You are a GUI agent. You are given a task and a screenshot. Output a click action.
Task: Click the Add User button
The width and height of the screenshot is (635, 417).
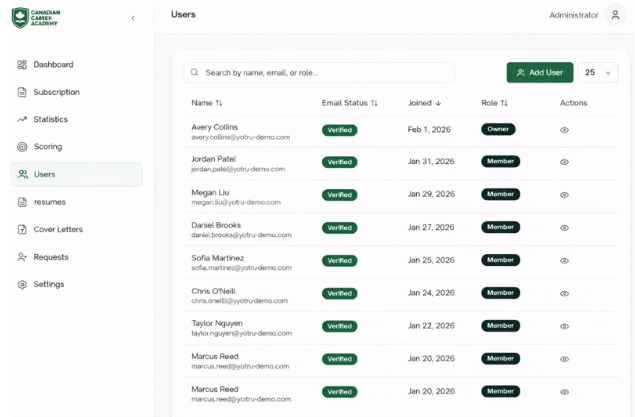539,73
